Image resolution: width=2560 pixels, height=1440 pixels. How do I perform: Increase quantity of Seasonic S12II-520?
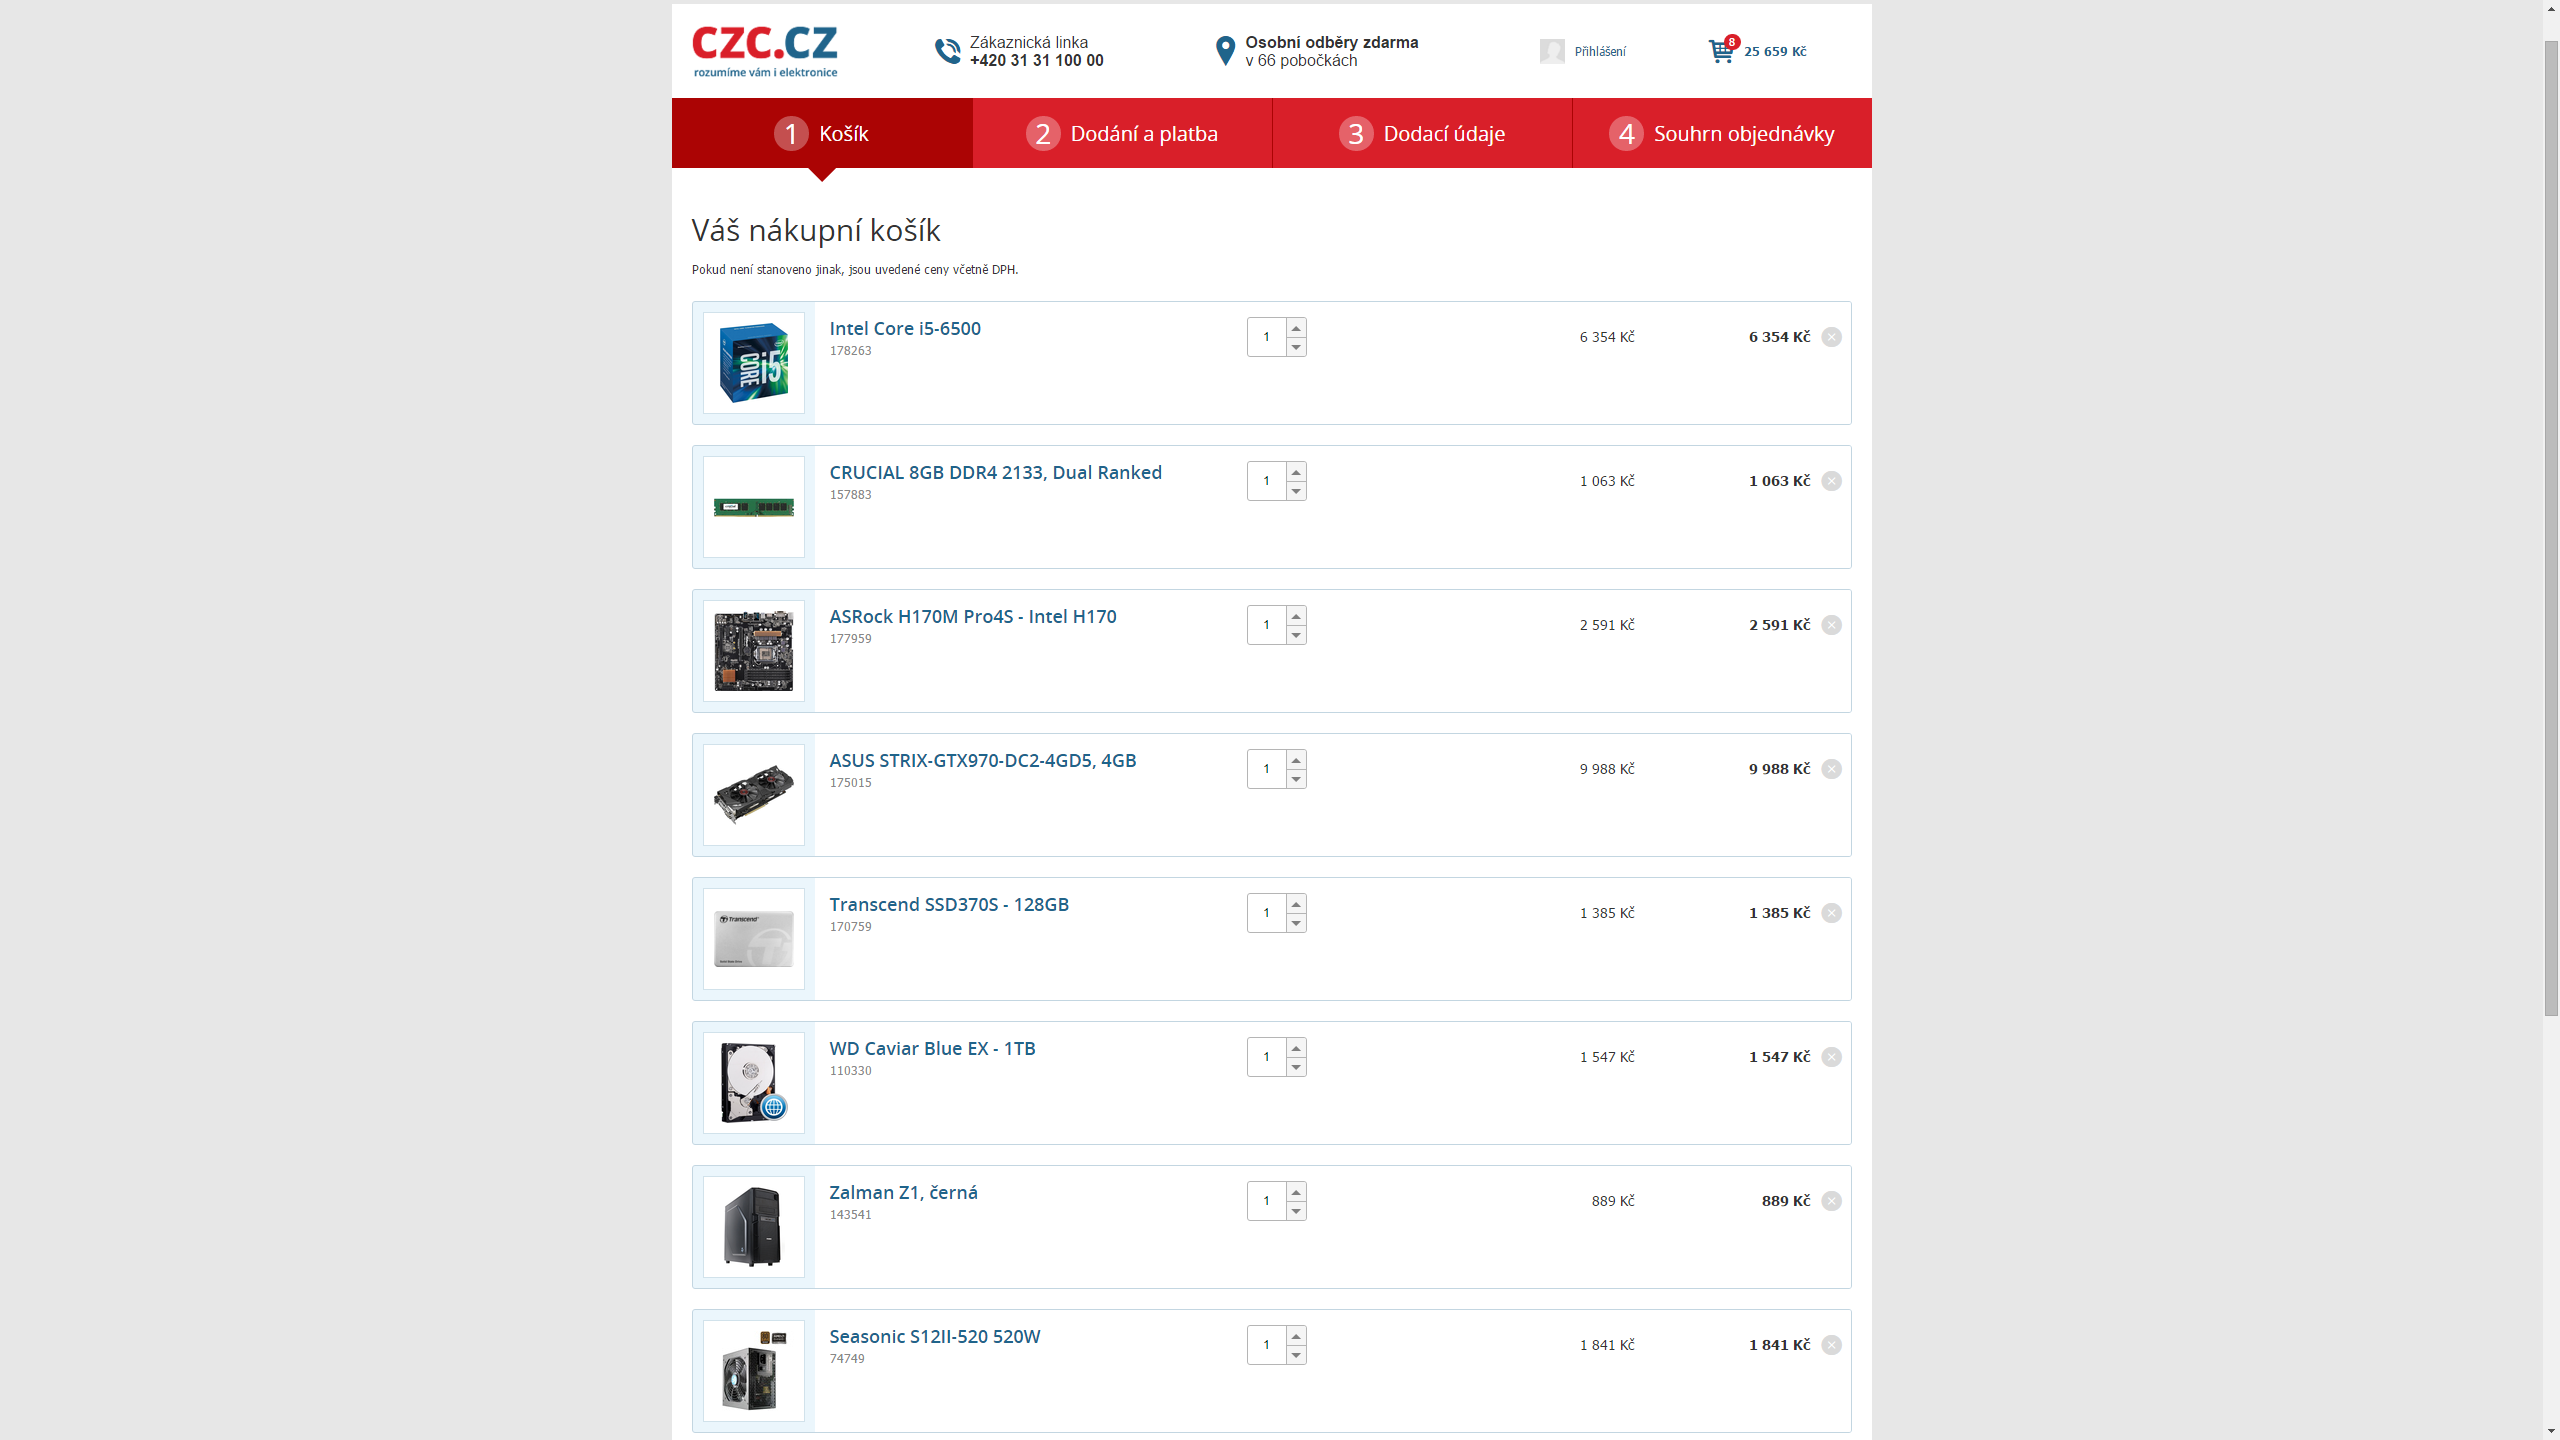[x=1296, y=1336]
